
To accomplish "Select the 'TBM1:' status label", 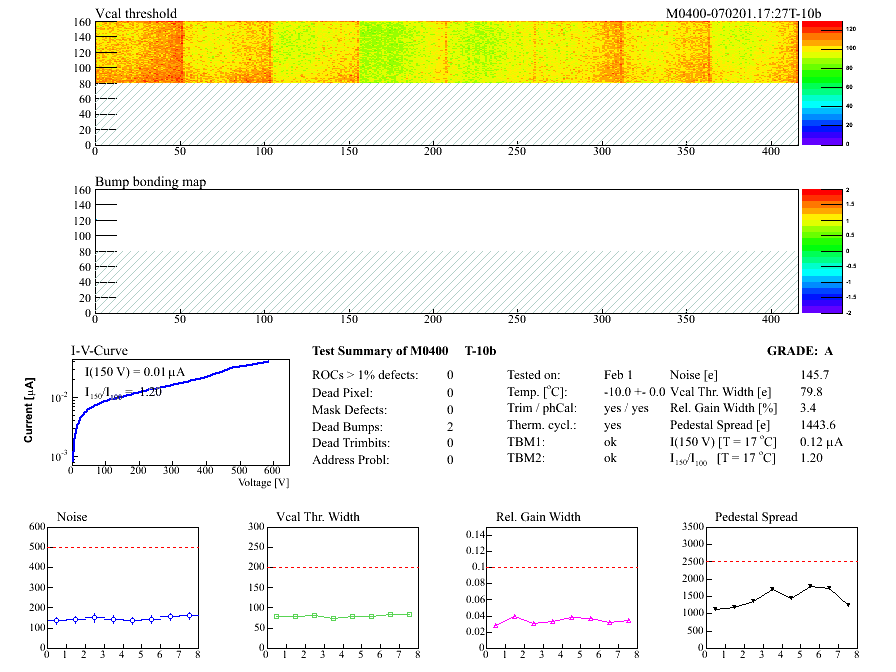I will point(526,441).
